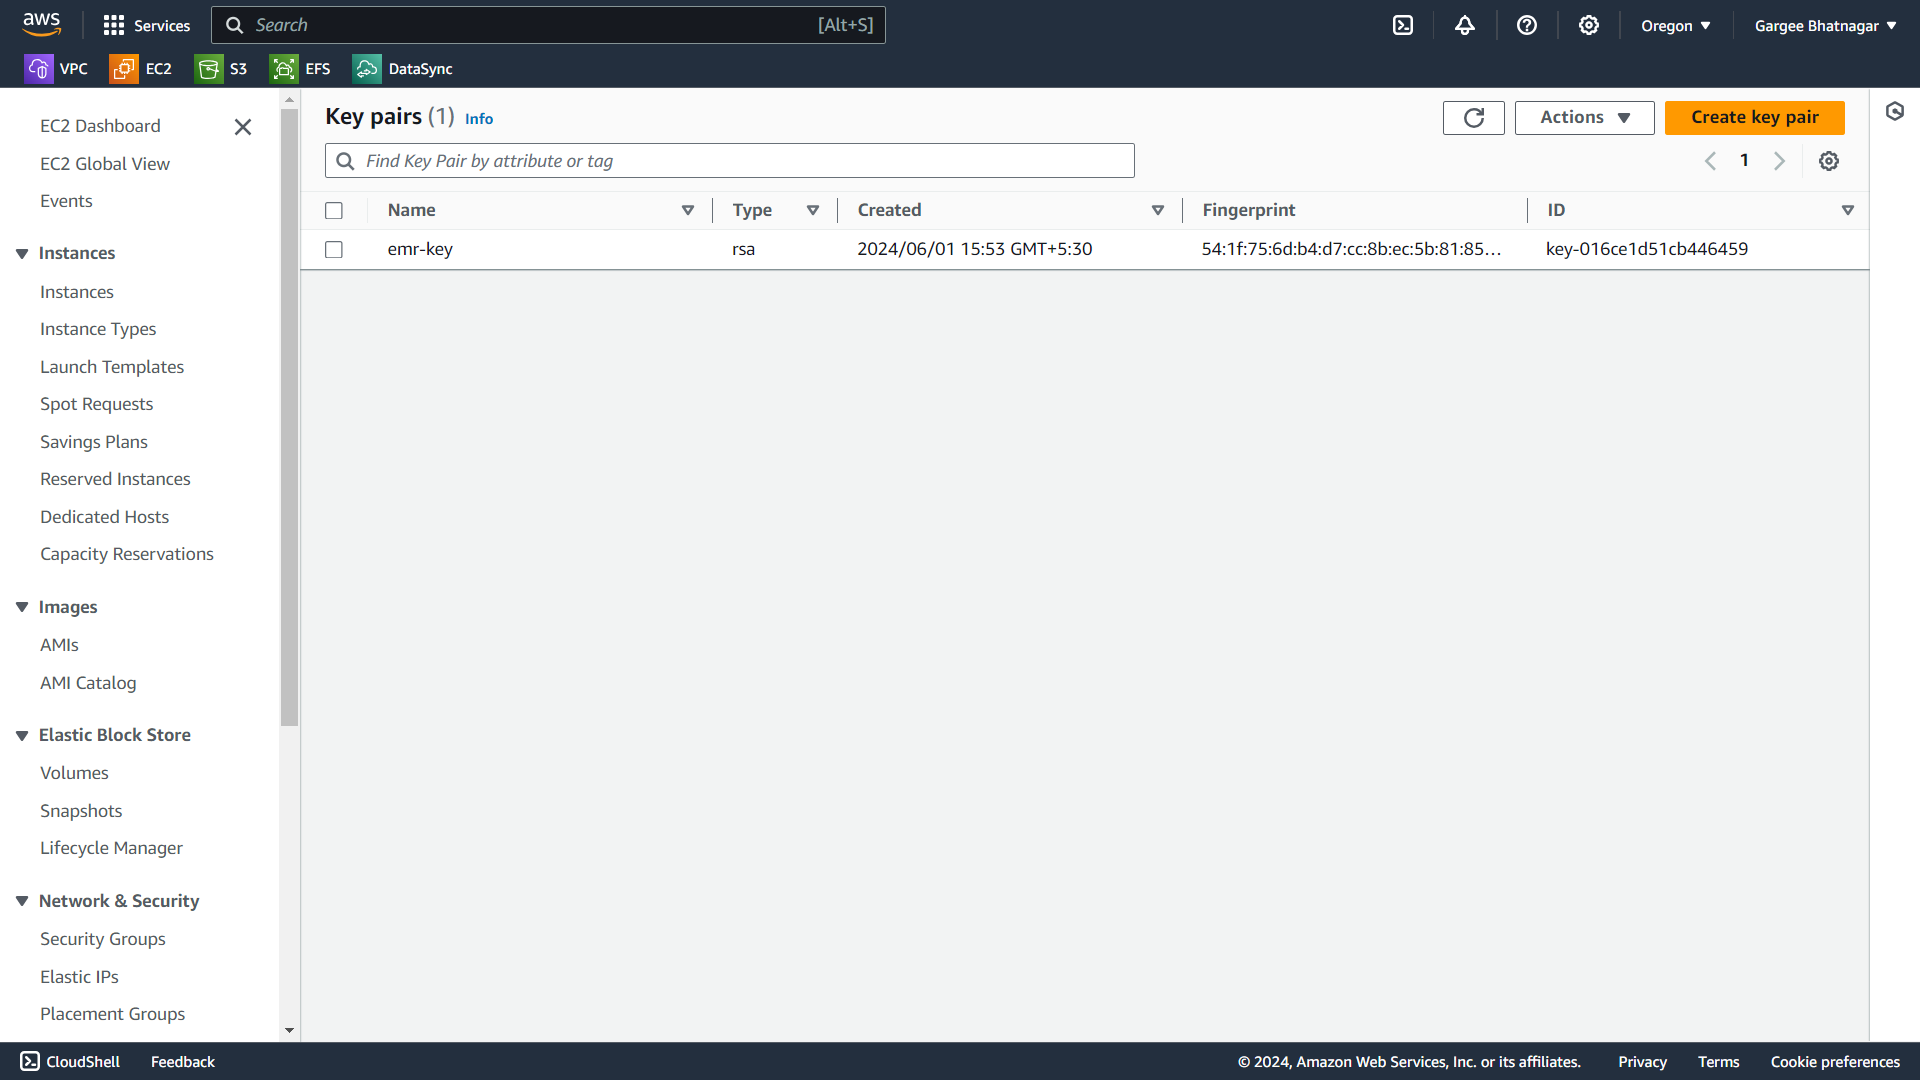Open the Oregon region selector
This screenshot has height=1080, width=1920.
[1675, 26]
